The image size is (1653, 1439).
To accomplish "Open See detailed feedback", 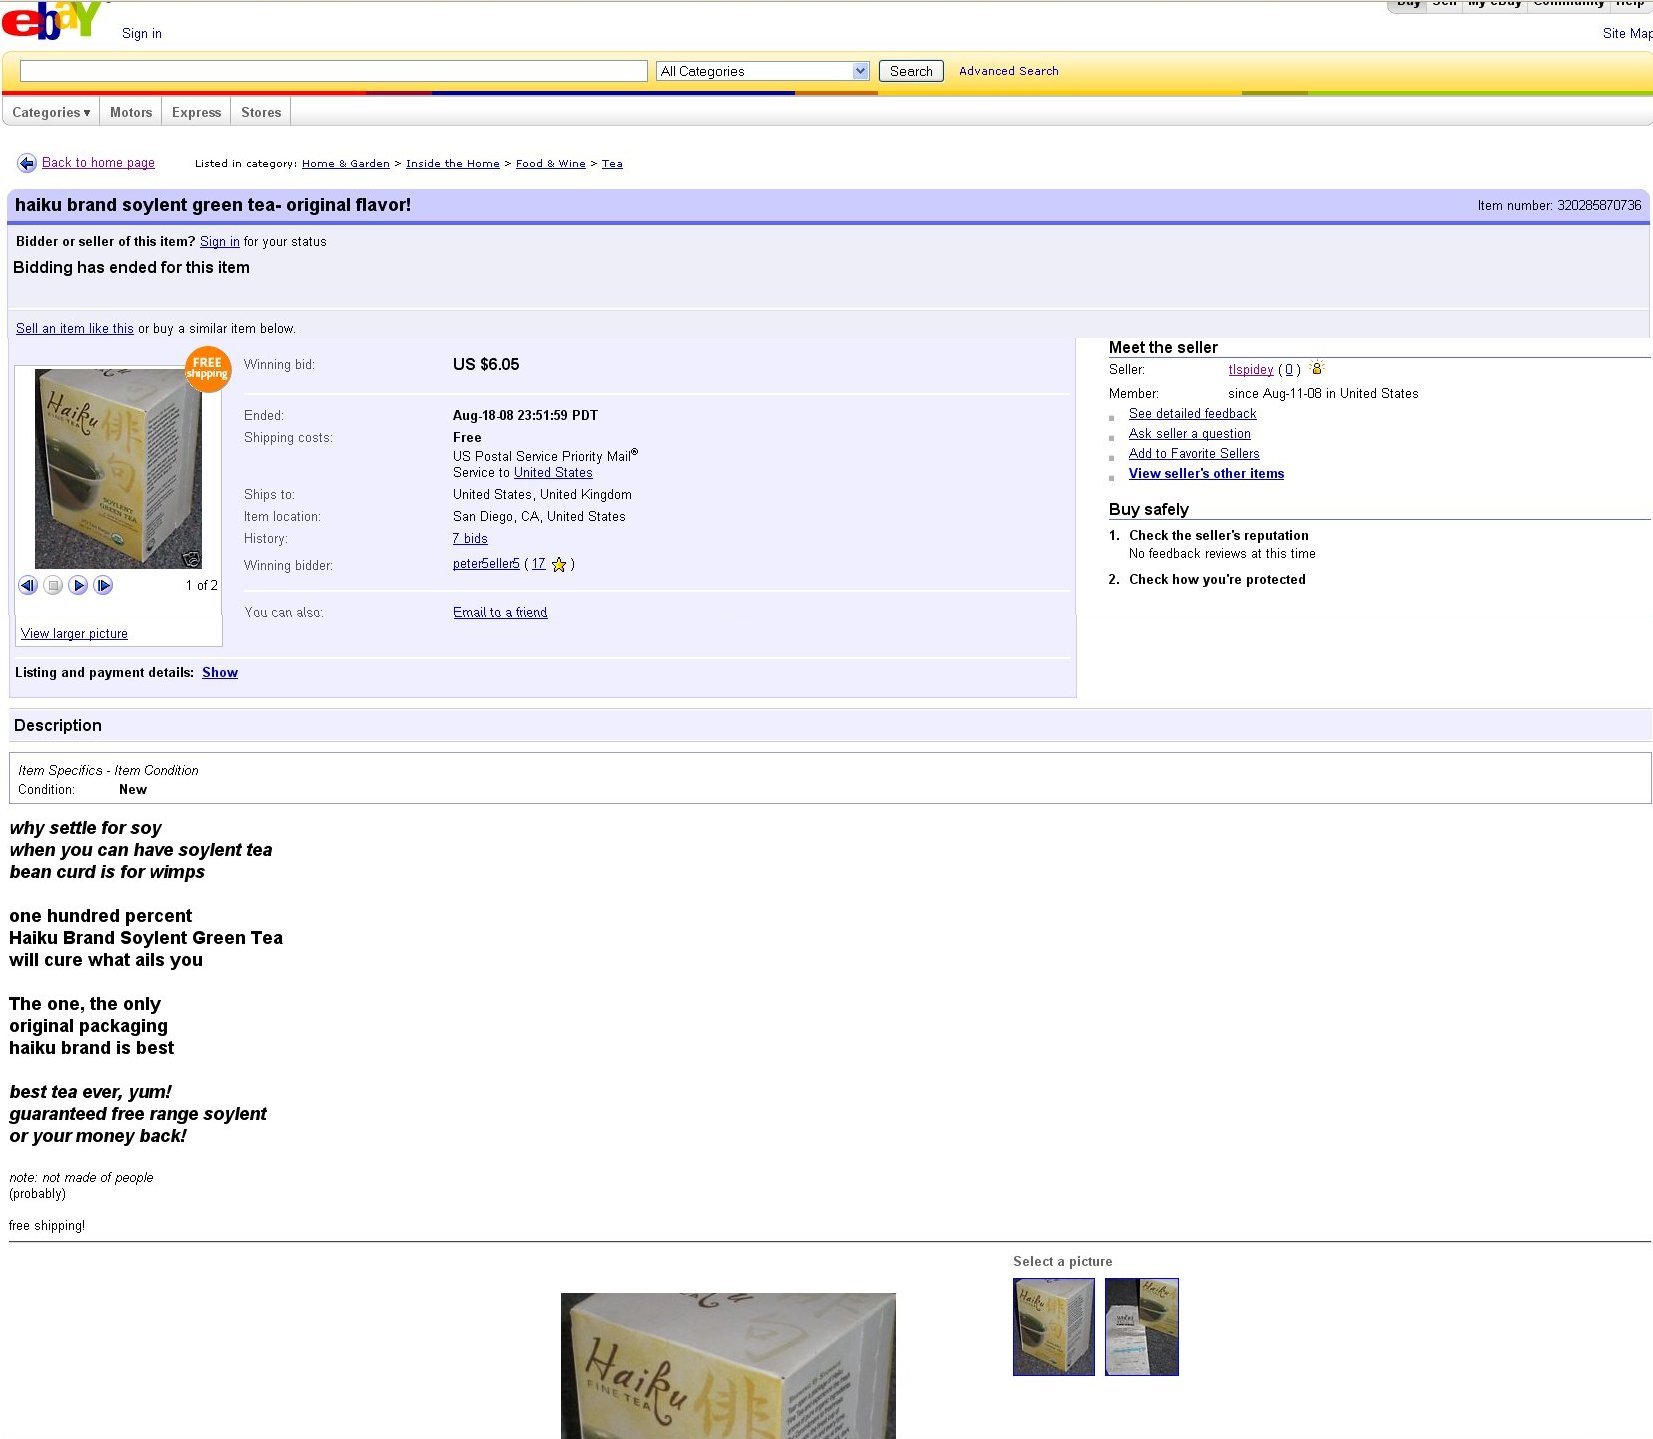I will coord(1192,413).
